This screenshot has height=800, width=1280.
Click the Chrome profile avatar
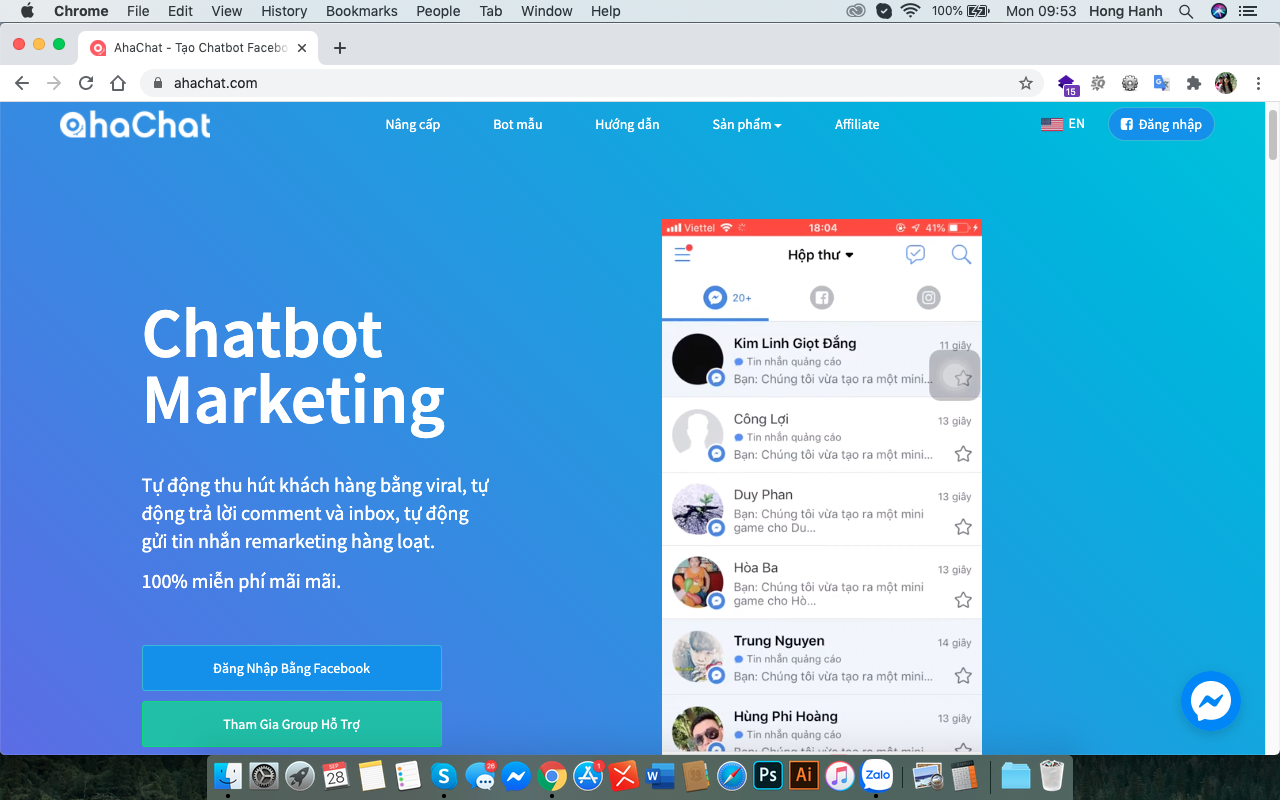tap(1225, 83)
